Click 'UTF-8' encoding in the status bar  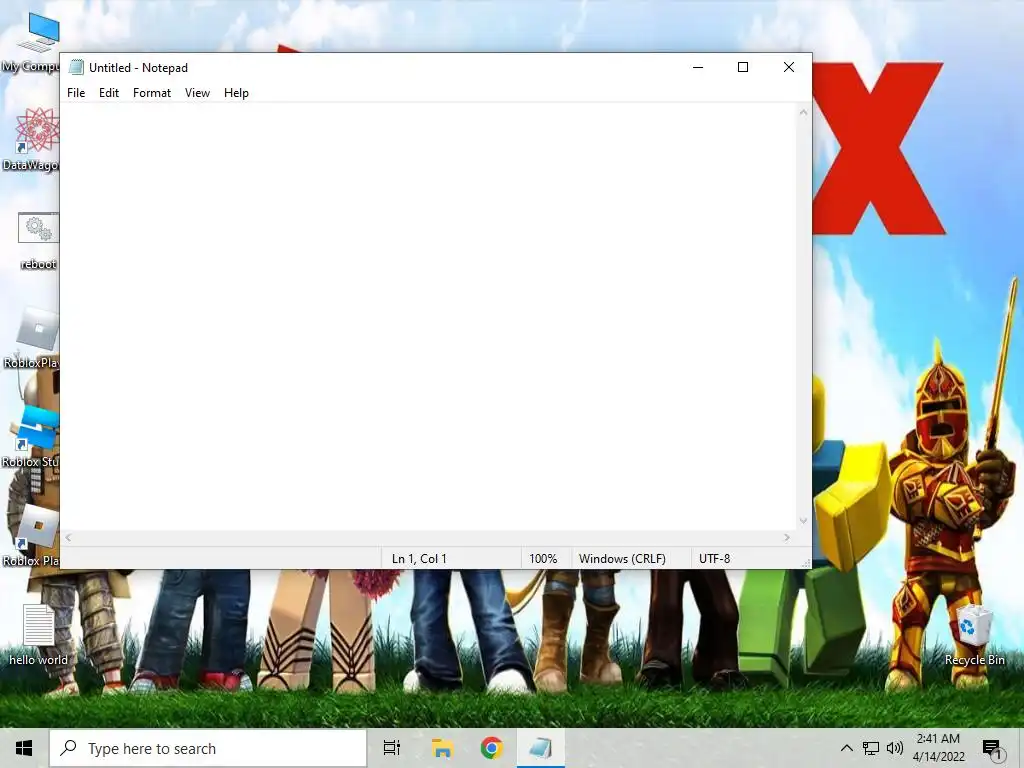[x=714, y=559]
